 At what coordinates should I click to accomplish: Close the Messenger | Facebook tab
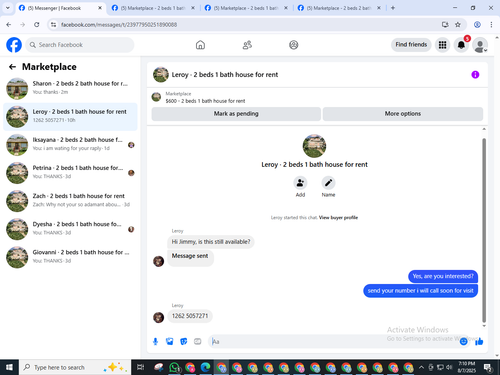[x=100, y=8]
